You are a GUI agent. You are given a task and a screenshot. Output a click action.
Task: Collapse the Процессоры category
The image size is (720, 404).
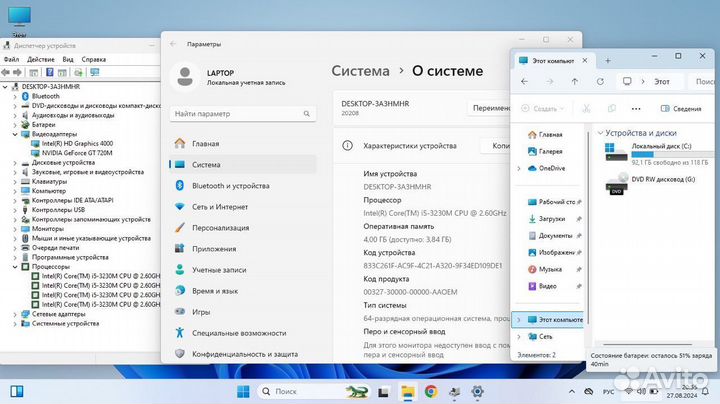point(15,267)
